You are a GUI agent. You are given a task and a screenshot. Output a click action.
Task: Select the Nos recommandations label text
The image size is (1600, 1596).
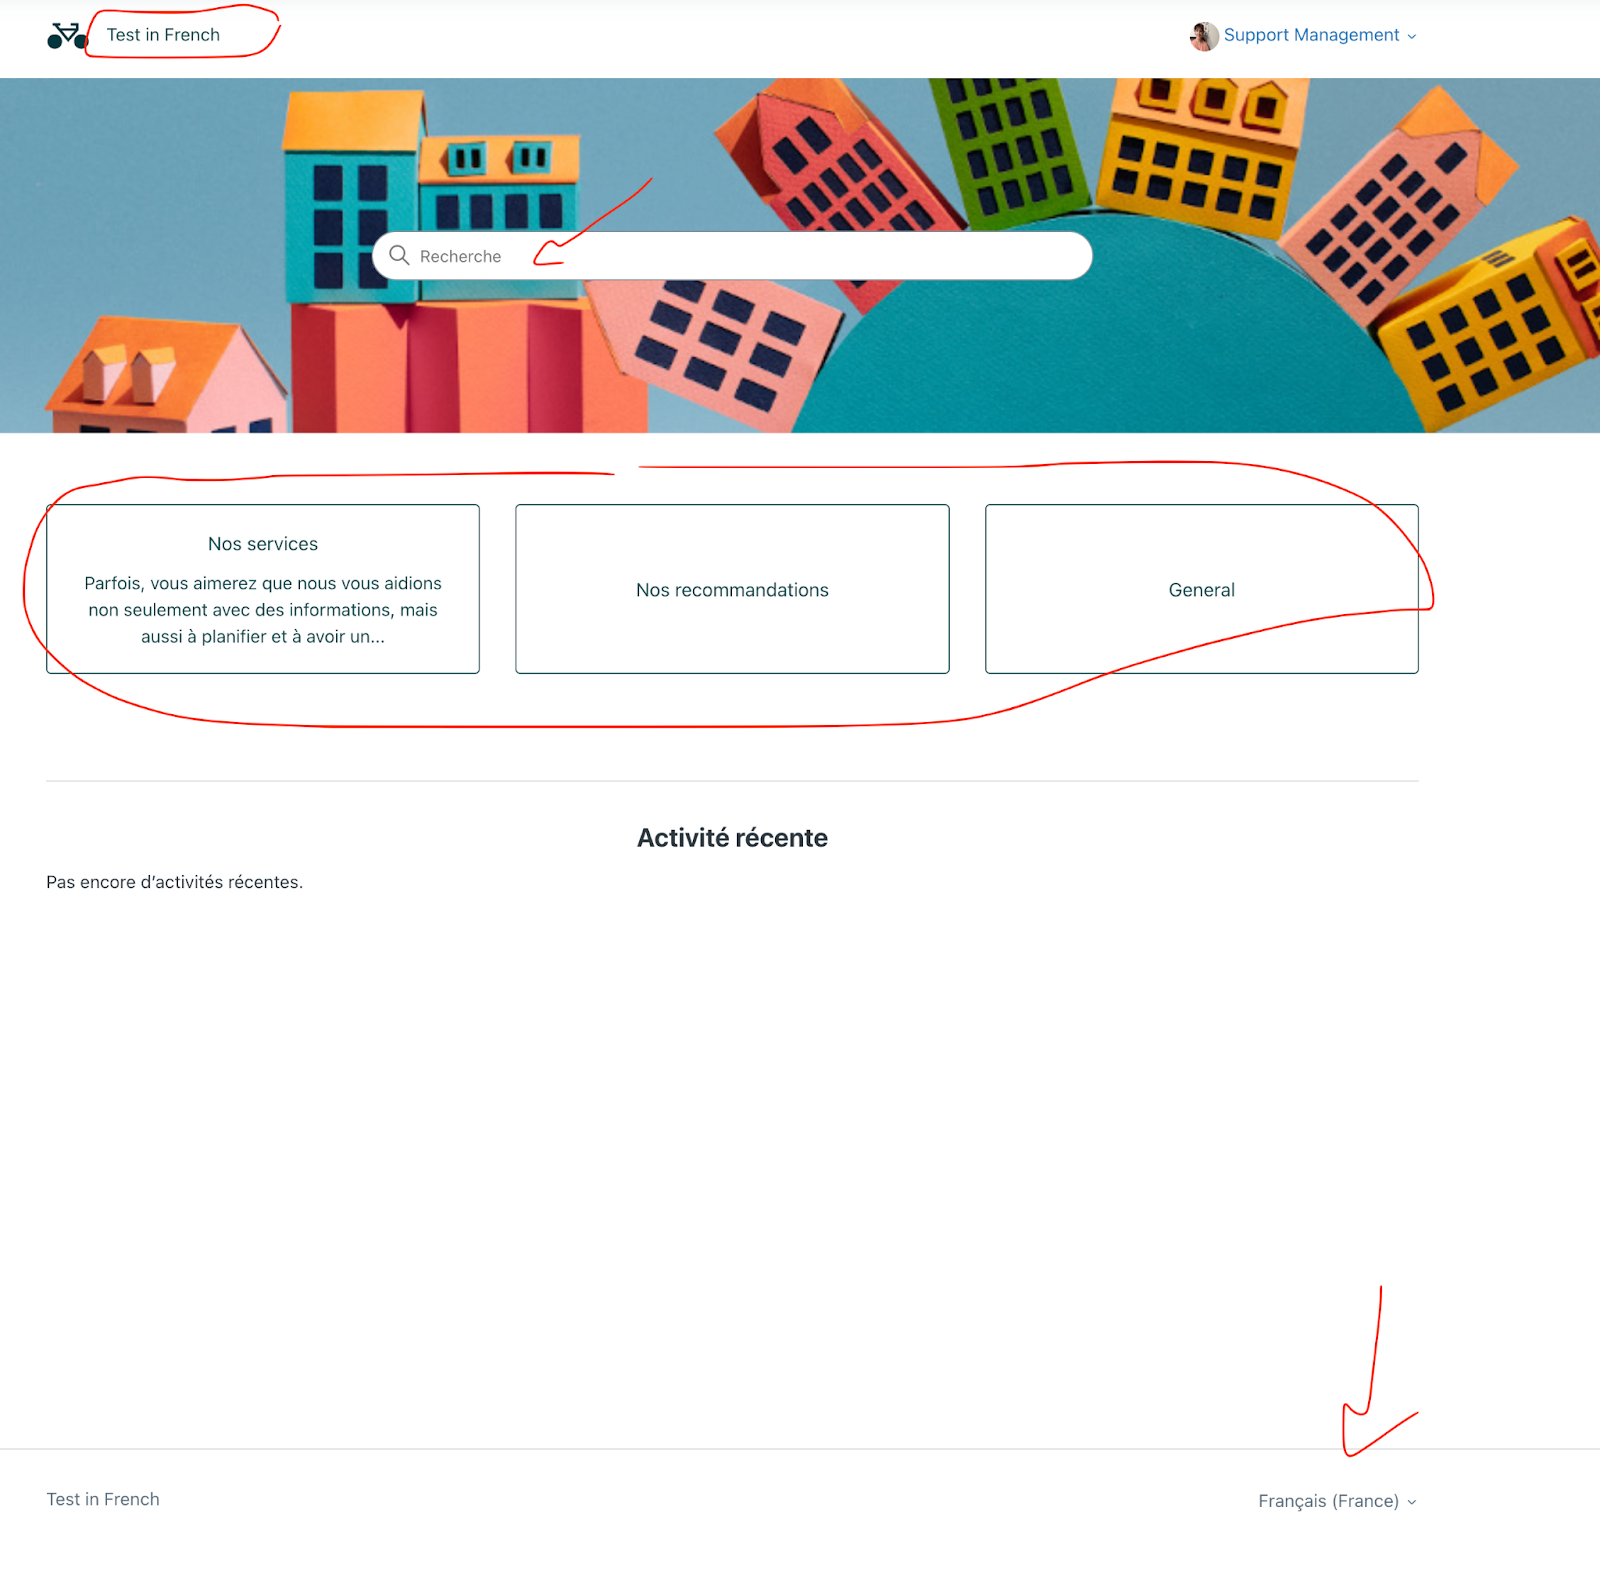coord(732,590)
